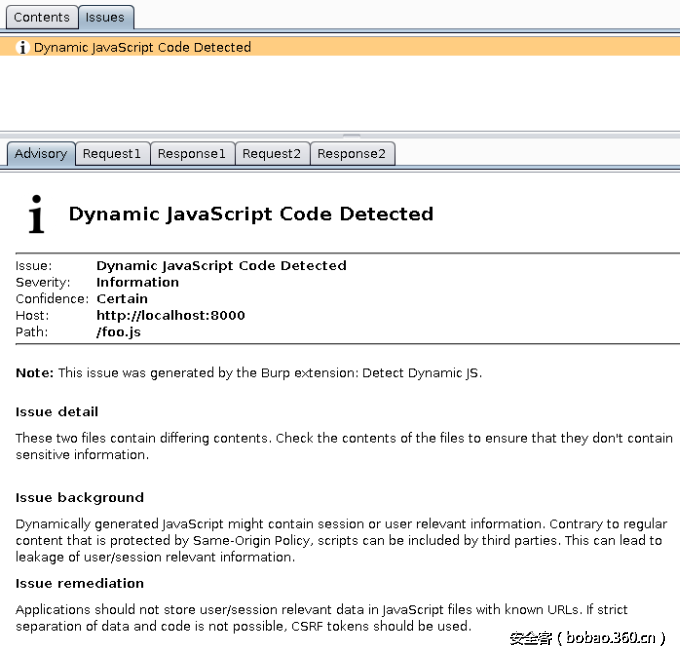Show the Response1 tab
The width and height of the screenshot is (680, 656).
pyautogui.click(x=192, y=154)
